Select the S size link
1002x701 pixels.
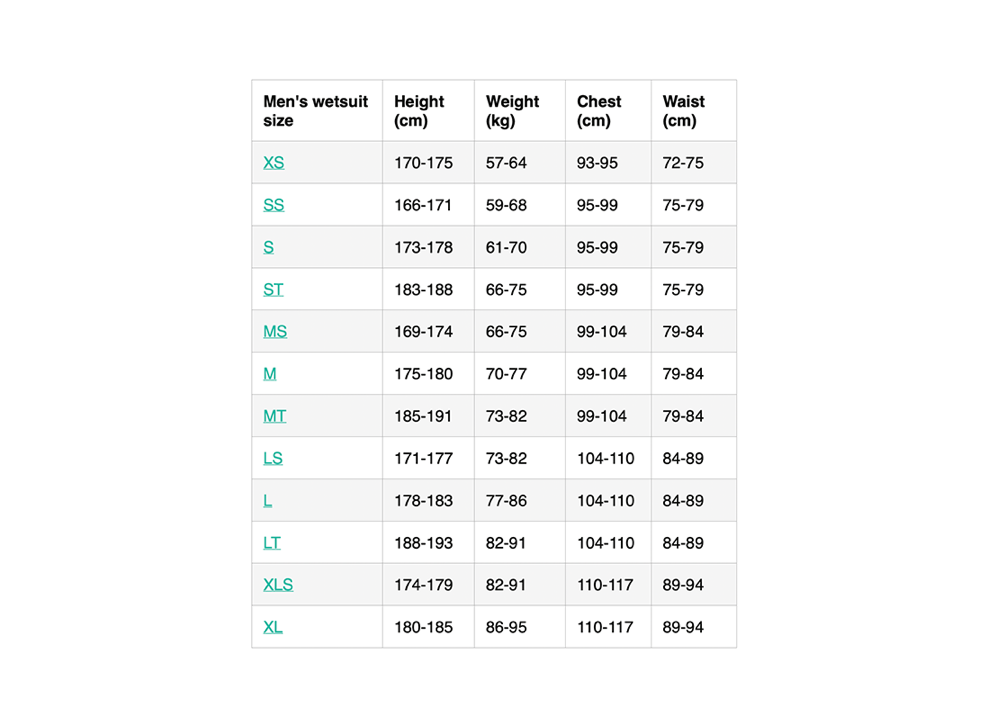point(268,247)
